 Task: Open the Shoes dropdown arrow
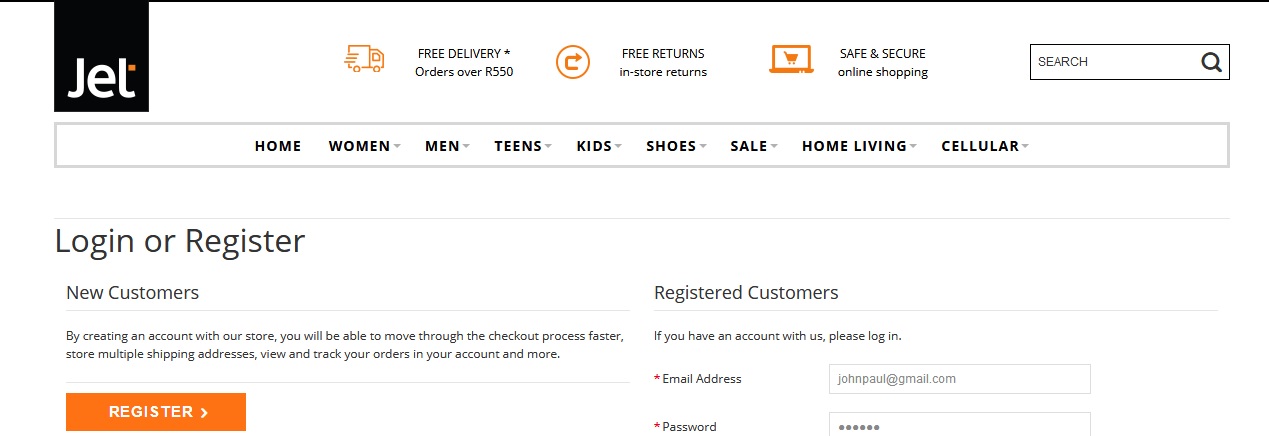pos(702,146)
